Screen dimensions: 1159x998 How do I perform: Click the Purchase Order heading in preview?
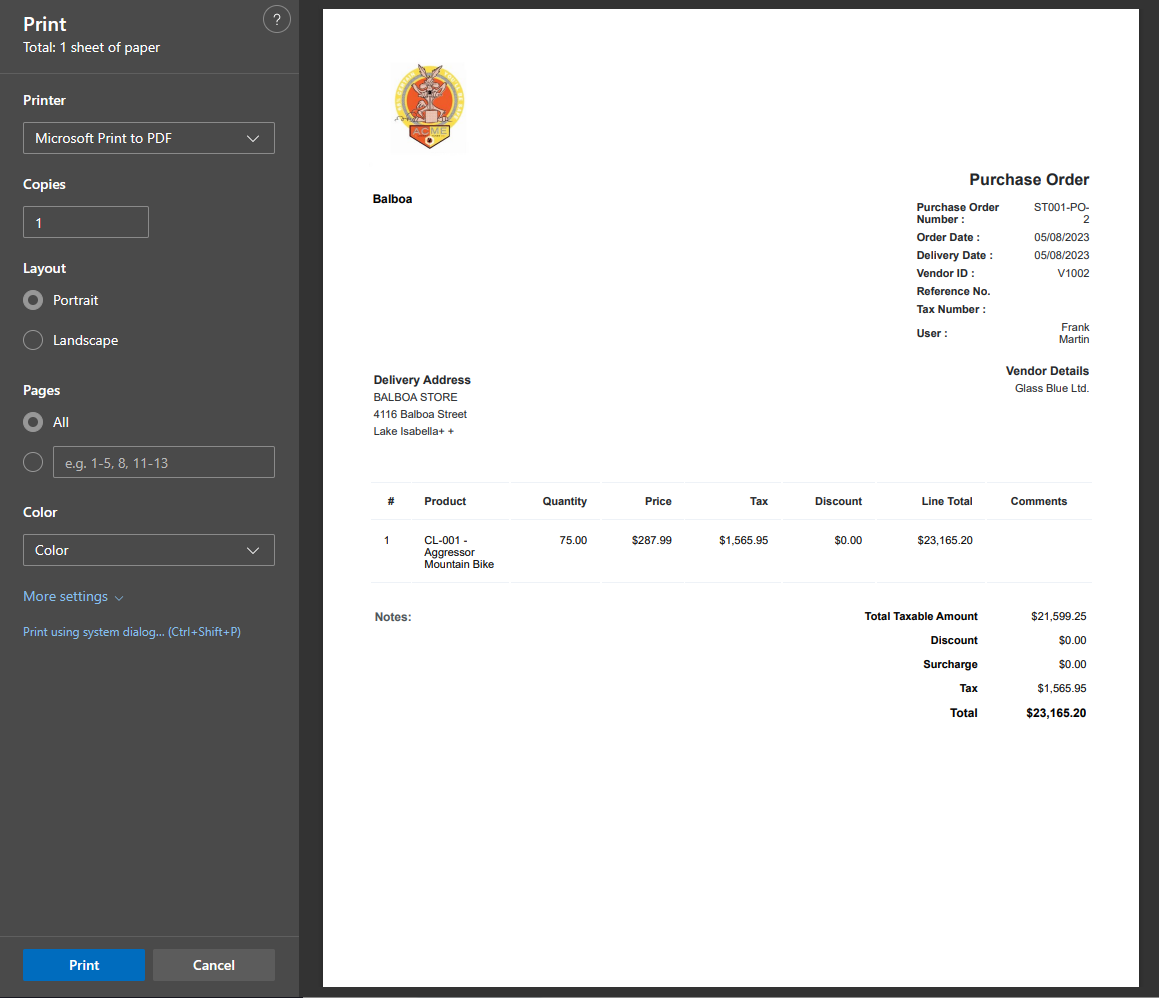point(1028,180)
